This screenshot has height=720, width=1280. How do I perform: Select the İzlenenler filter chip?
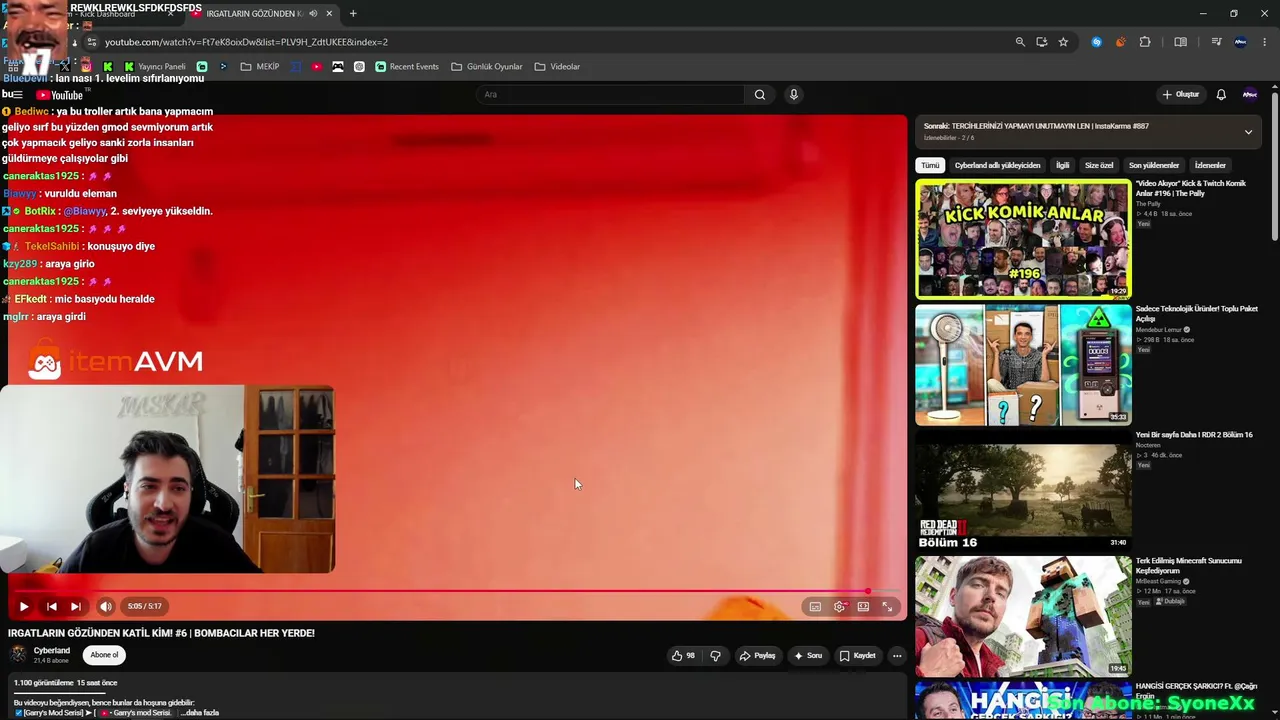point(1210,165)
